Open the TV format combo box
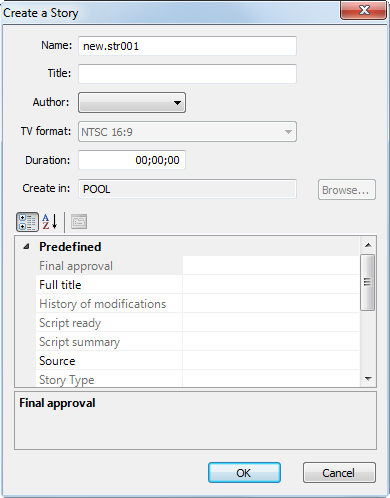Screen dimensions: 390x498 187,132
